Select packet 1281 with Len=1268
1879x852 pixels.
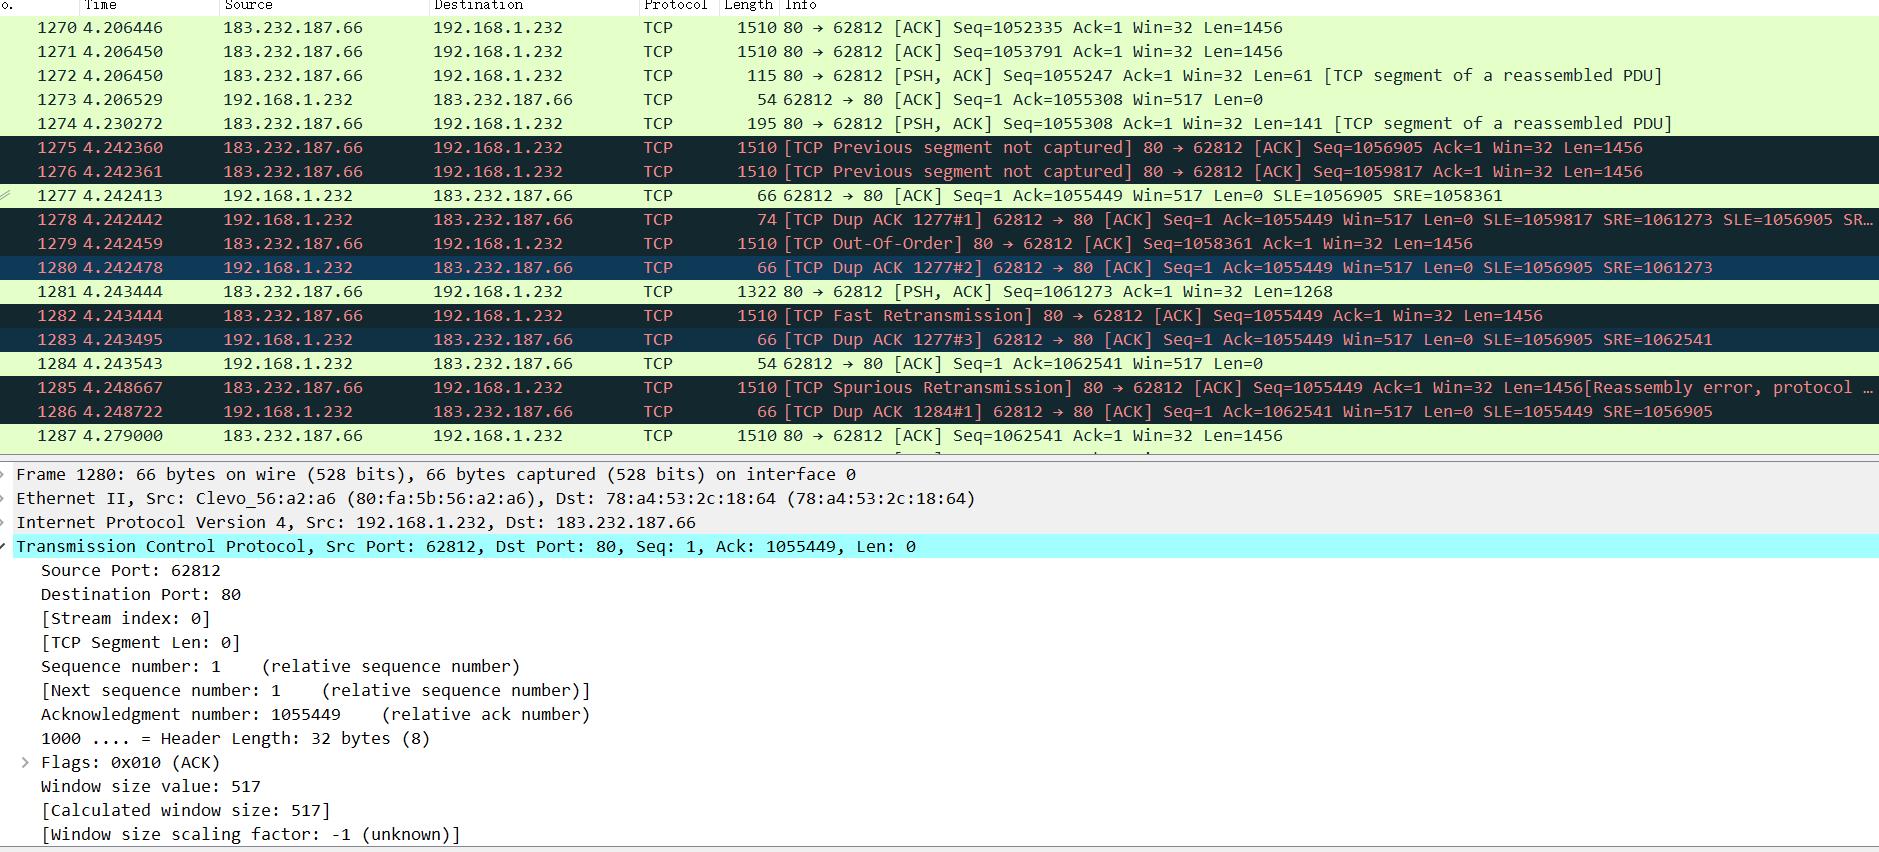pos(939,292)
